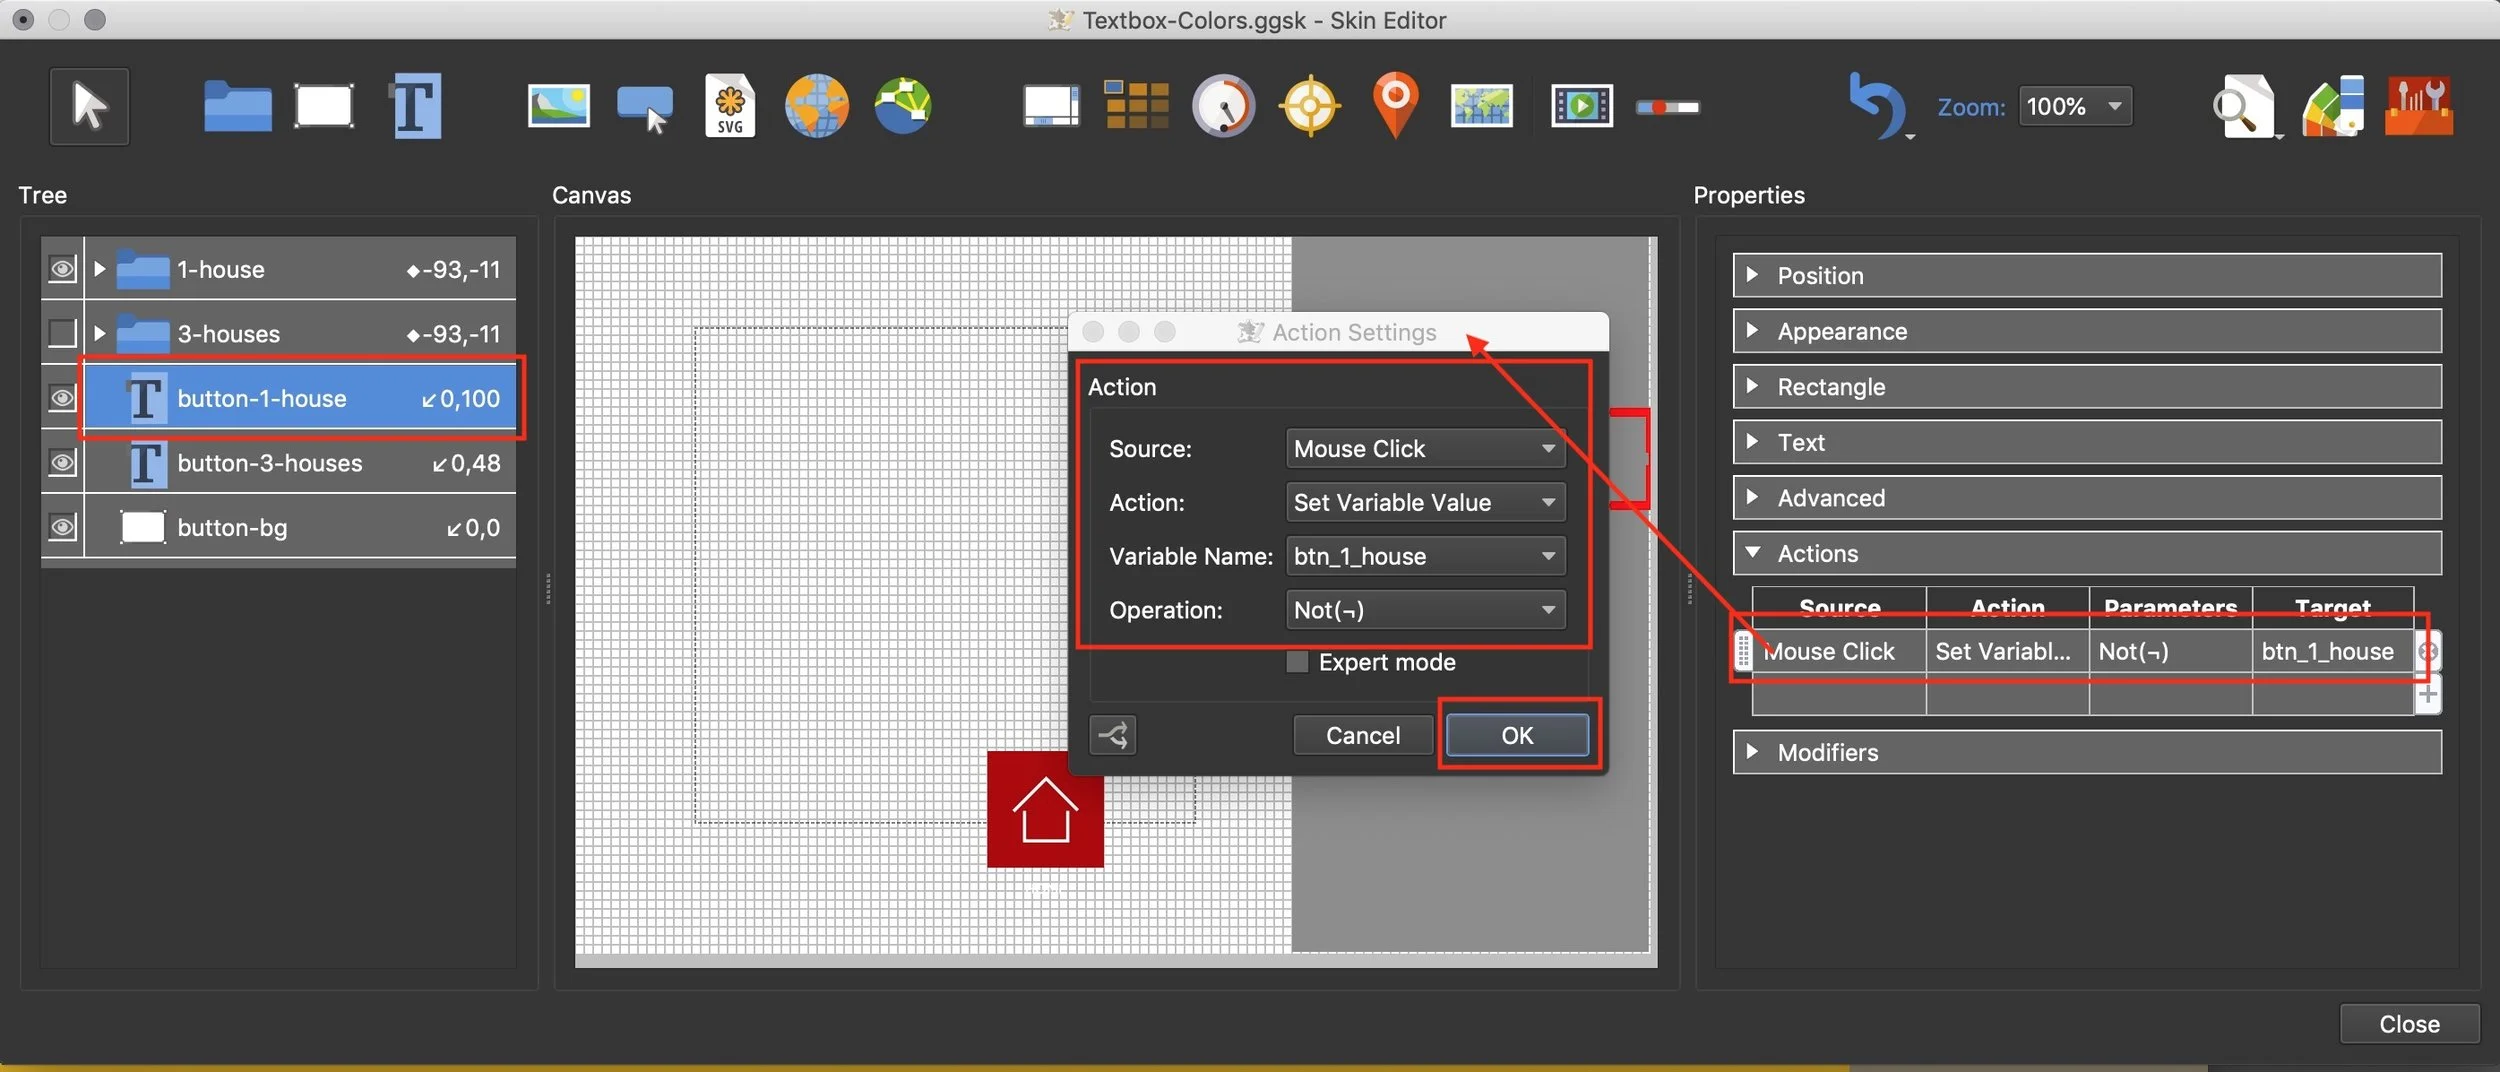
Task: Add a button element with cursor
Action: [x=645, y=108]
